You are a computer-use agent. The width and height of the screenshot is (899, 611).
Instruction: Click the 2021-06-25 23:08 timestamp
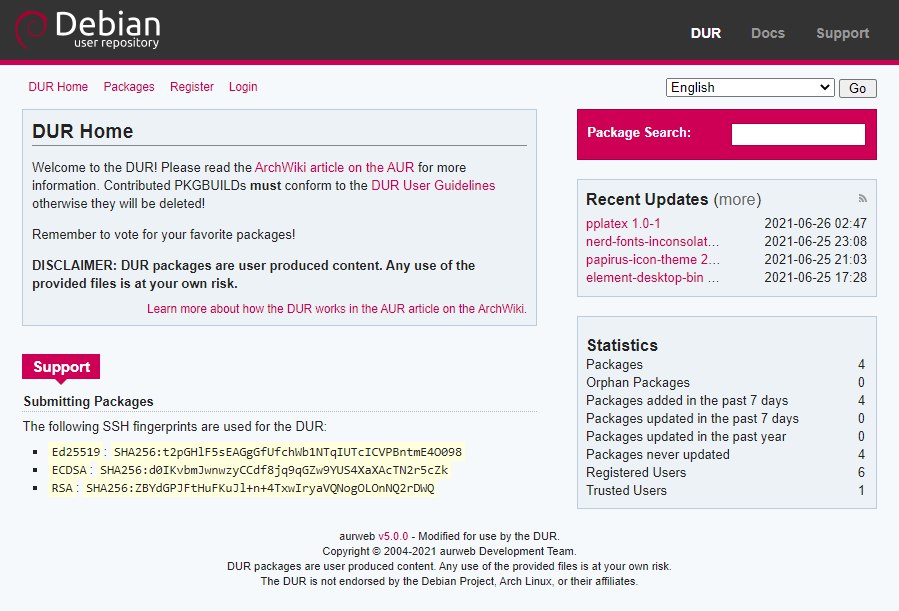point(815,241)
